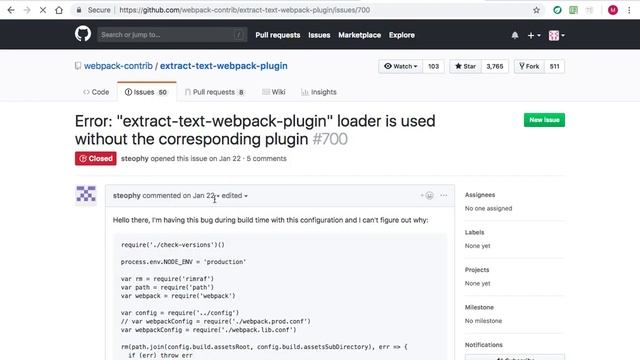This screenshot has width=640, height=360.
Task: Switch to the repository Pull requests tab
Action: 214,92
